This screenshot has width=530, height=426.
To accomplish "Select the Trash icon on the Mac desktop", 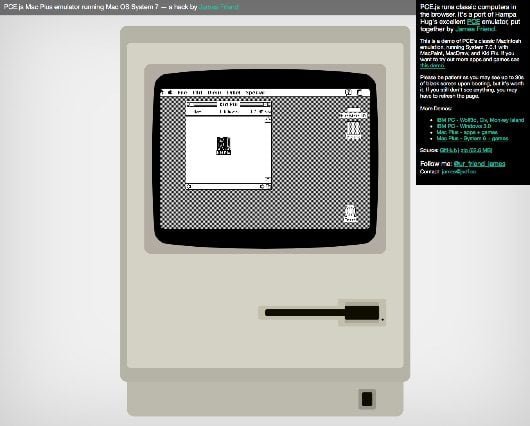I will pos(351,214).
